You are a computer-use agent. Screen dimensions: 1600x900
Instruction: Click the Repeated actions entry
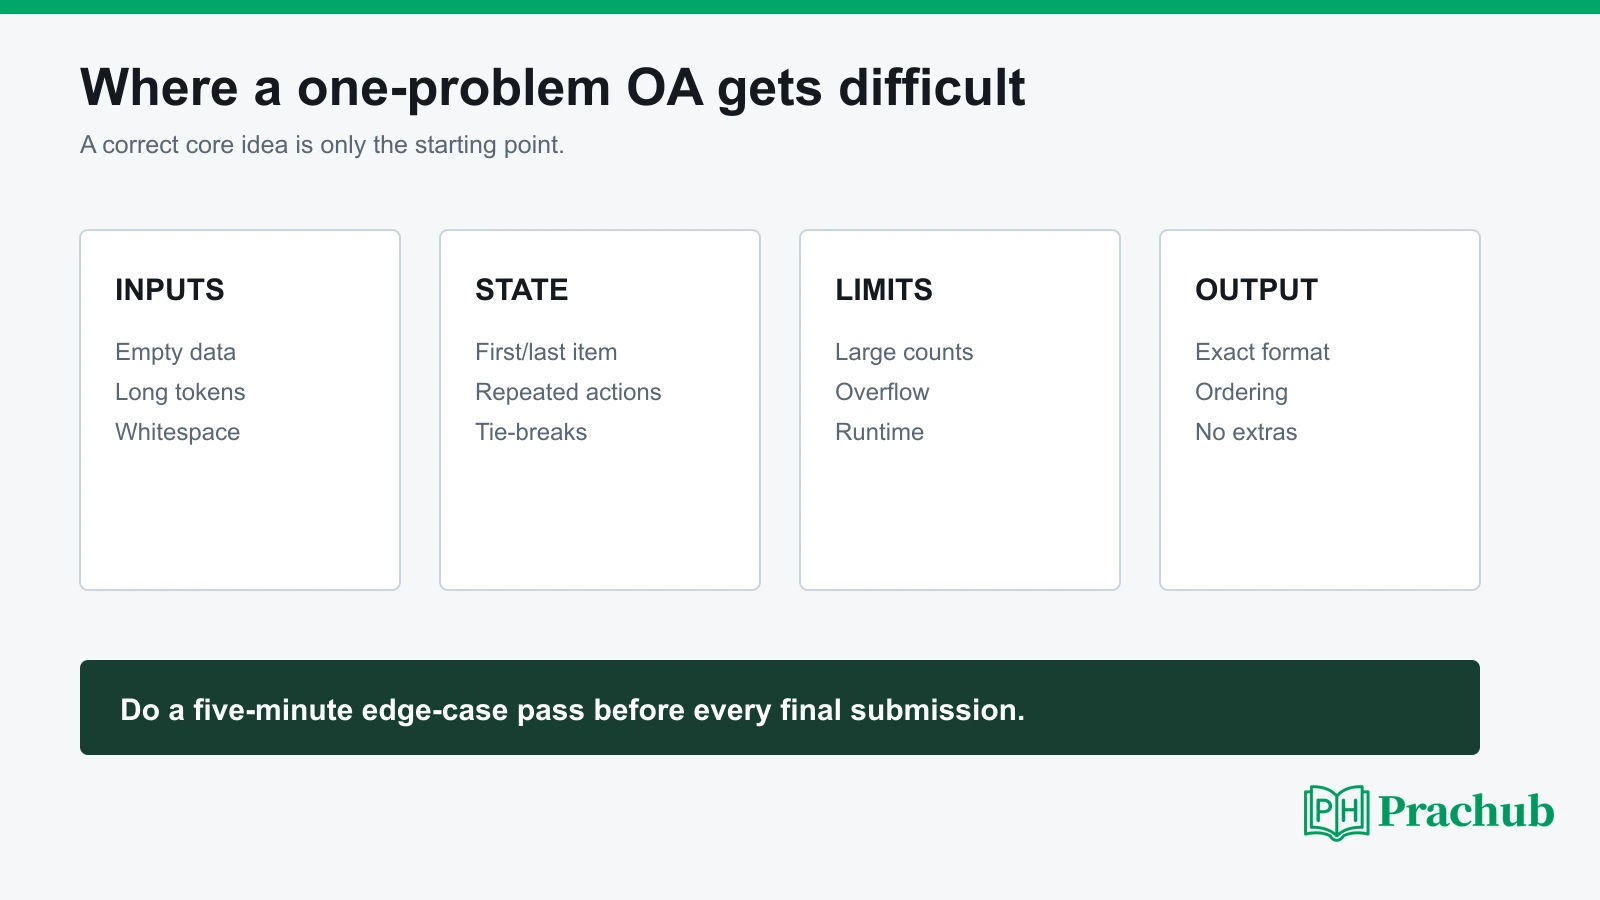[x=568, y=392]
